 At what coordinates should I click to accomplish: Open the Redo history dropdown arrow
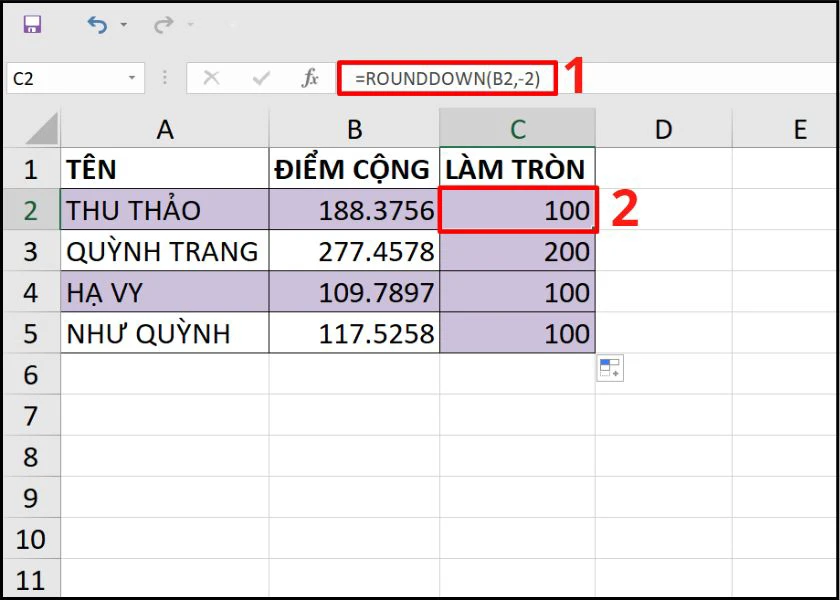pyautogui.click(x=190, y=25)
